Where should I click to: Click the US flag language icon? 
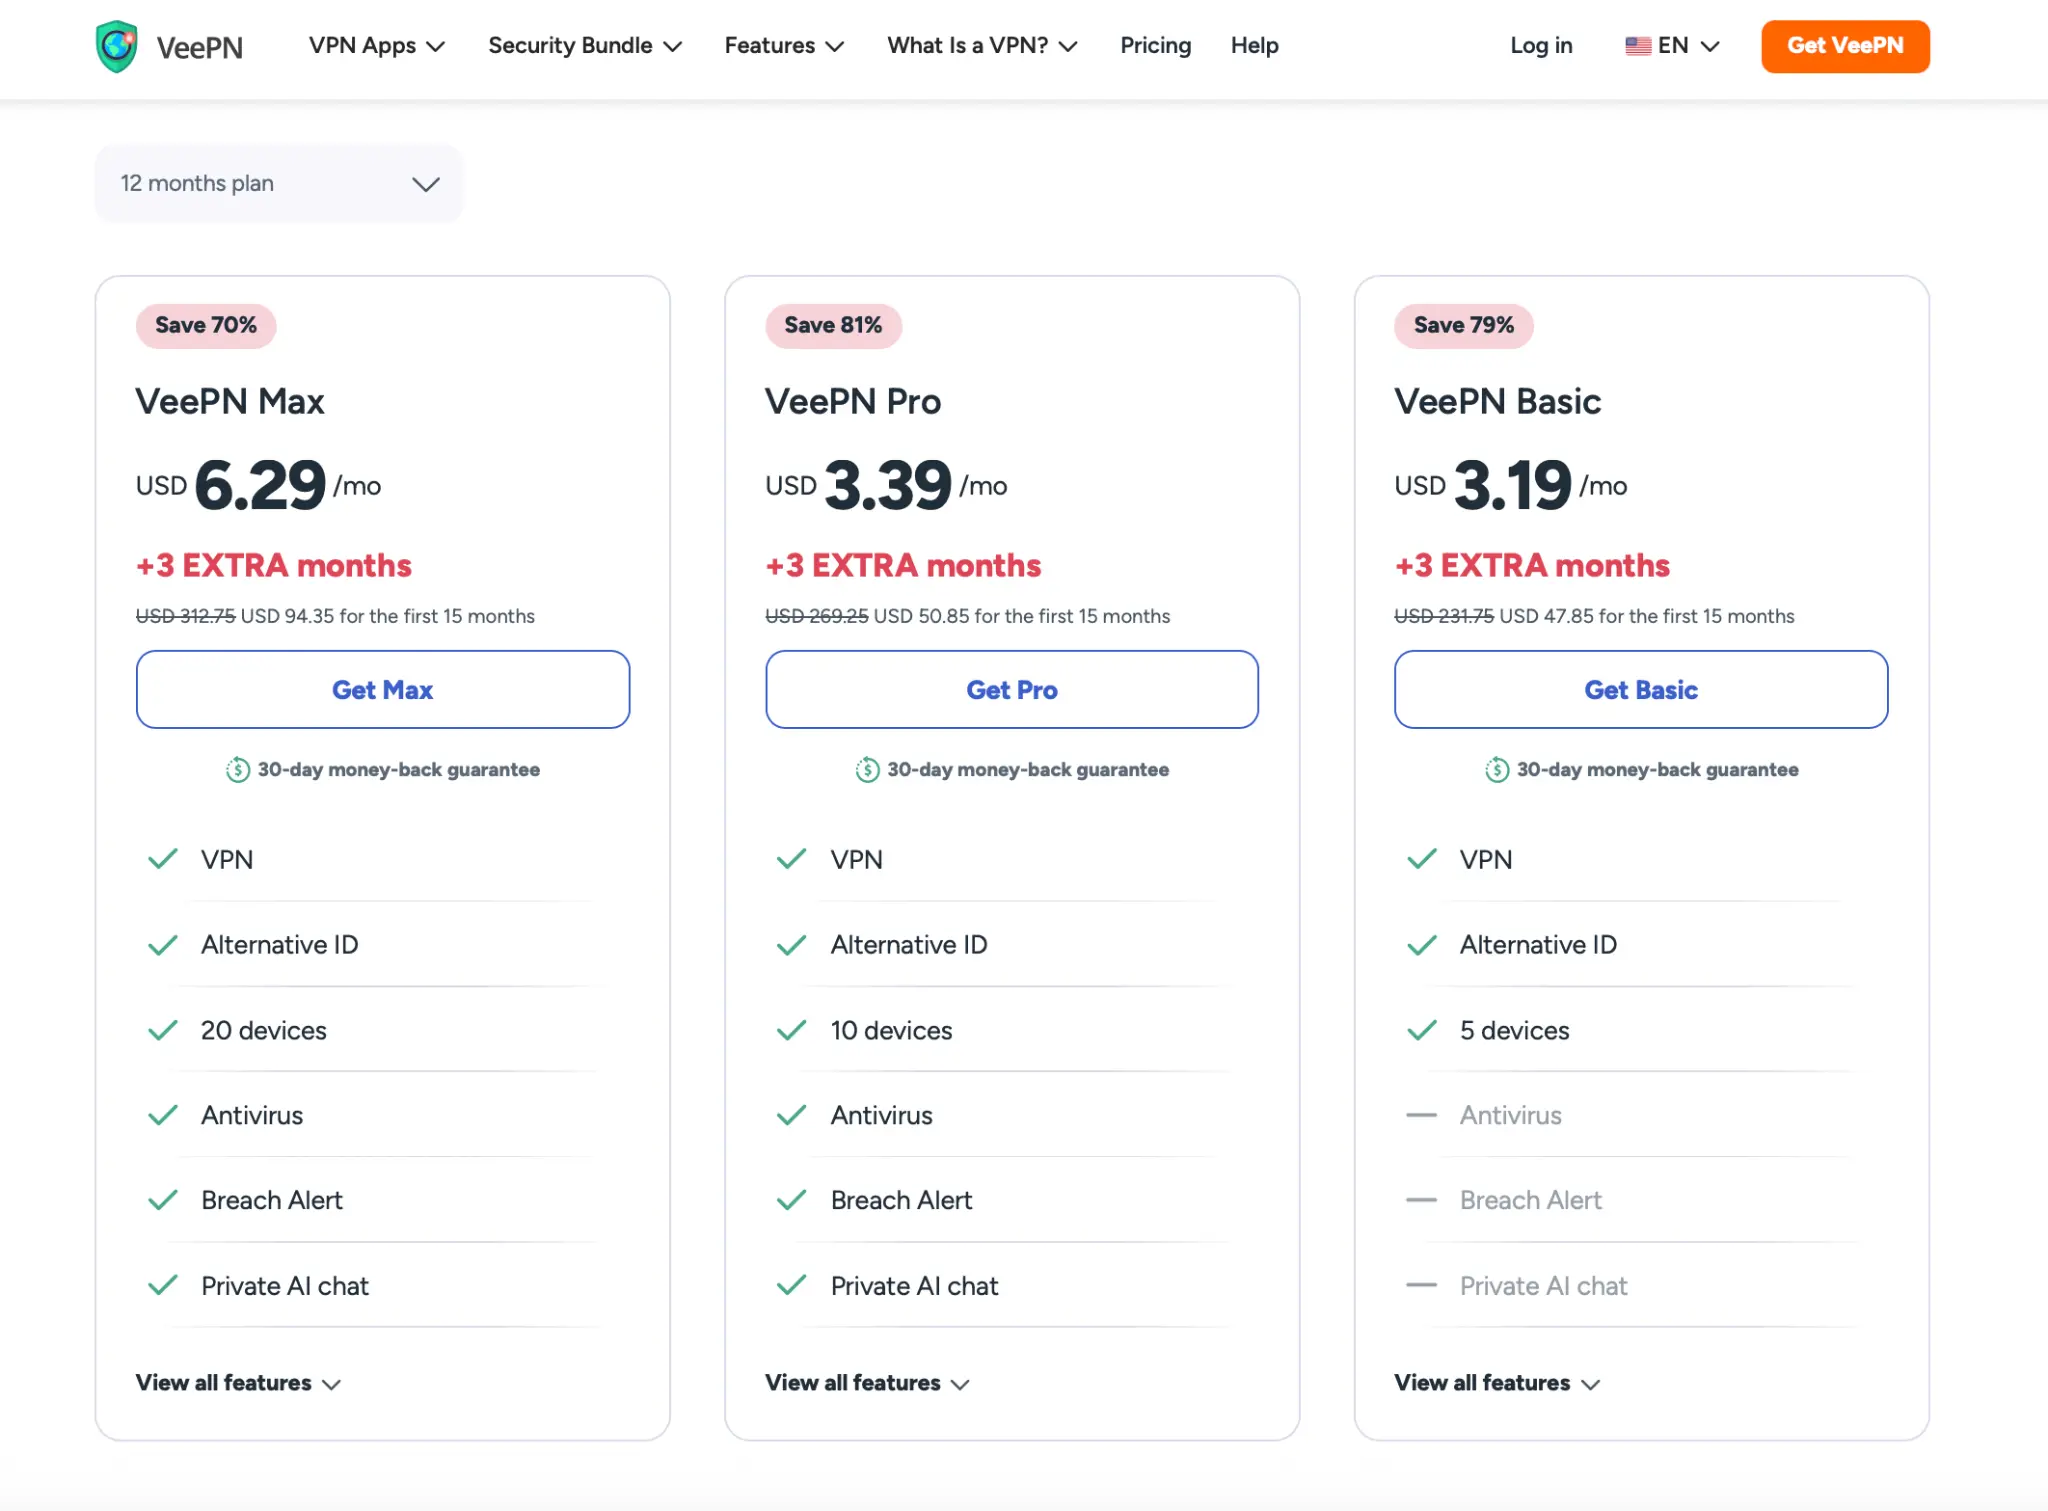1637,46
